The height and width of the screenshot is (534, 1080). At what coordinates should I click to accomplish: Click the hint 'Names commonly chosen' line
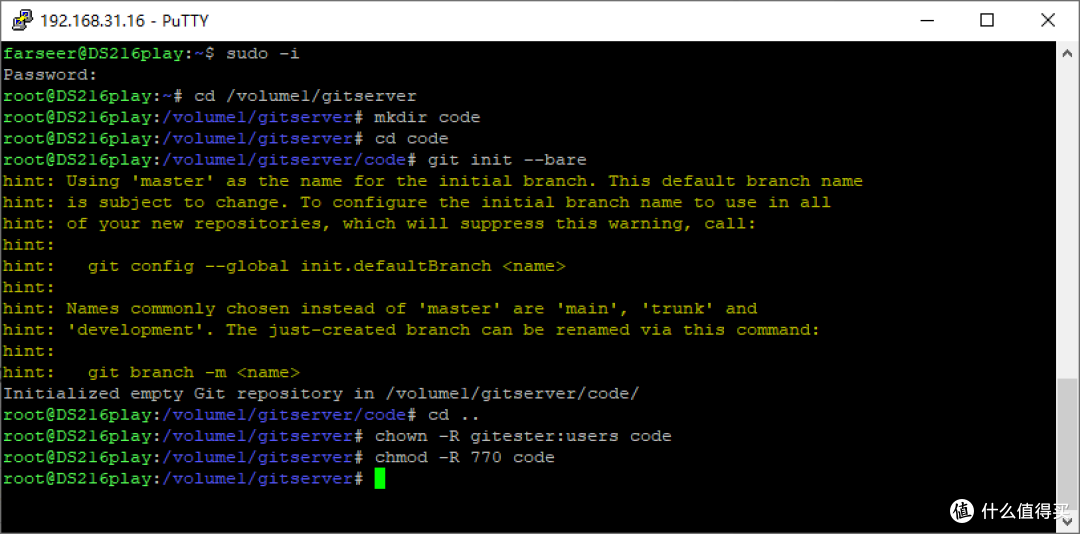380,309
